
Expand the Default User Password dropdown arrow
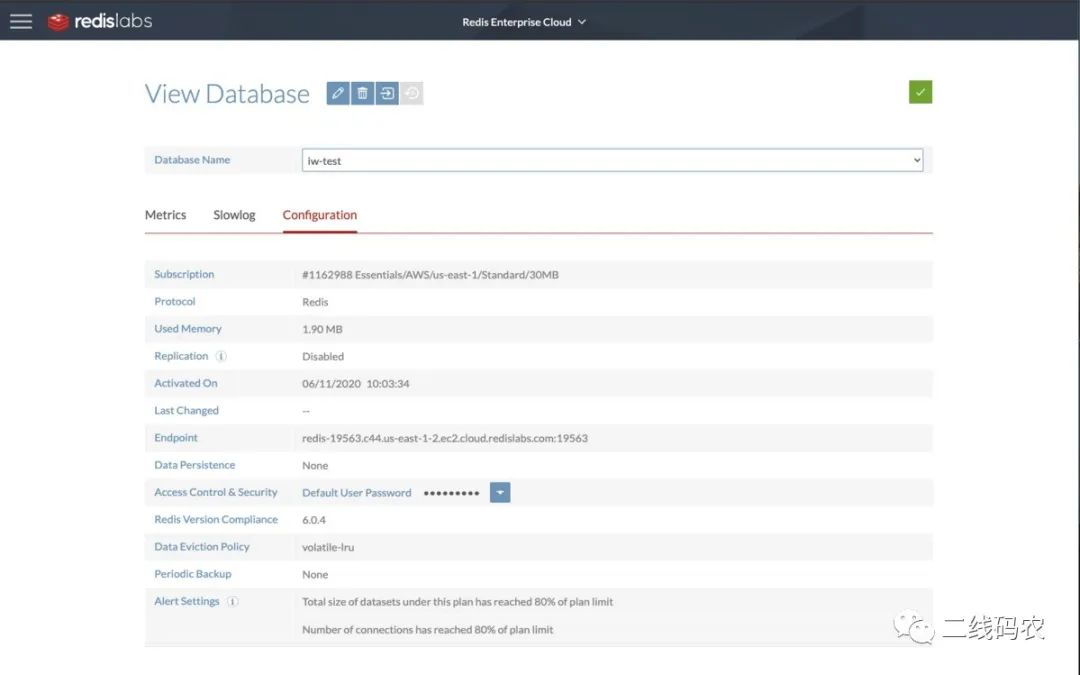coord(500,492)
